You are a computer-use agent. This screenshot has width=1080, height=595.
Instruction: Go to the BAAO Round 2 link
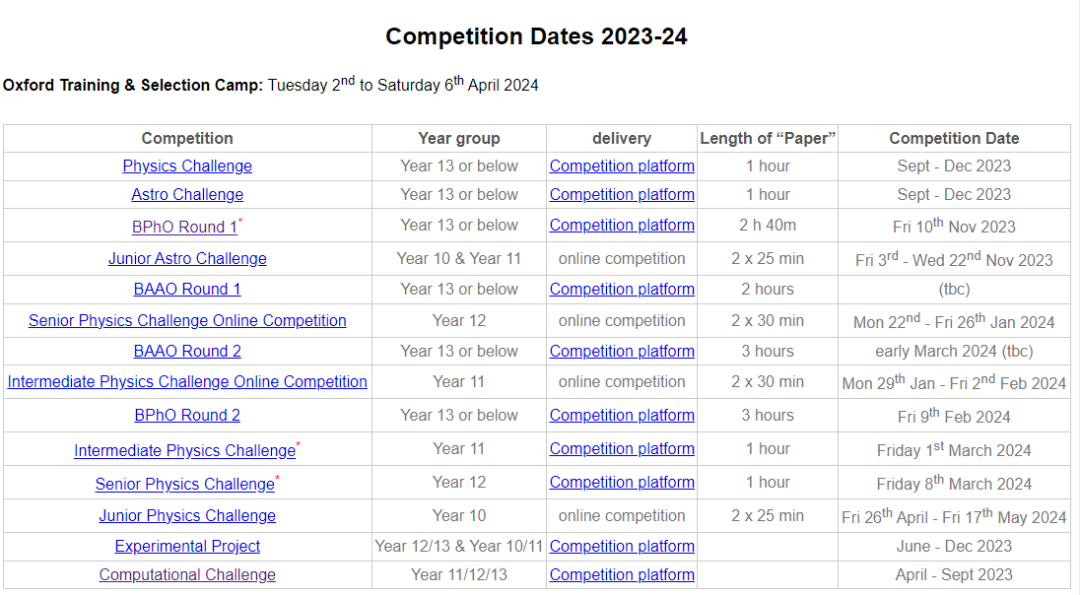pos(187,351)
